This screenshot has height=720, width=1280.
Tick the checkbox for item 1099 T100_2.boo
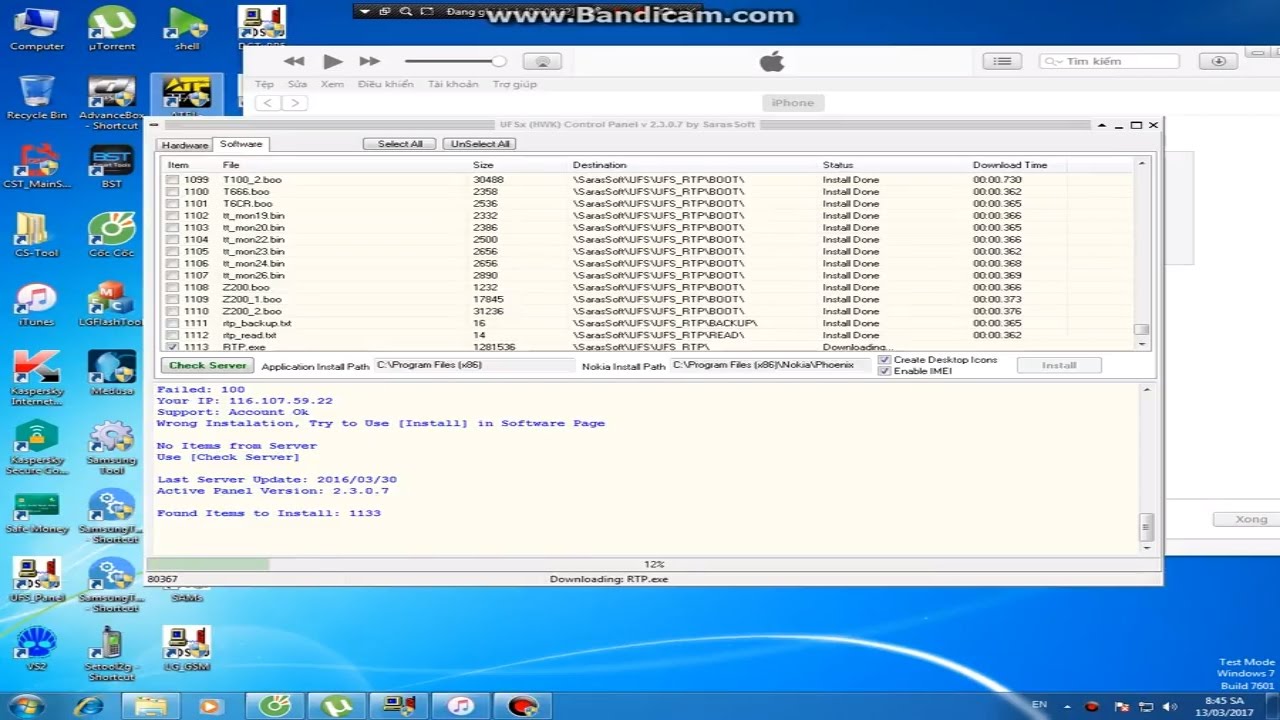[173, 180]
